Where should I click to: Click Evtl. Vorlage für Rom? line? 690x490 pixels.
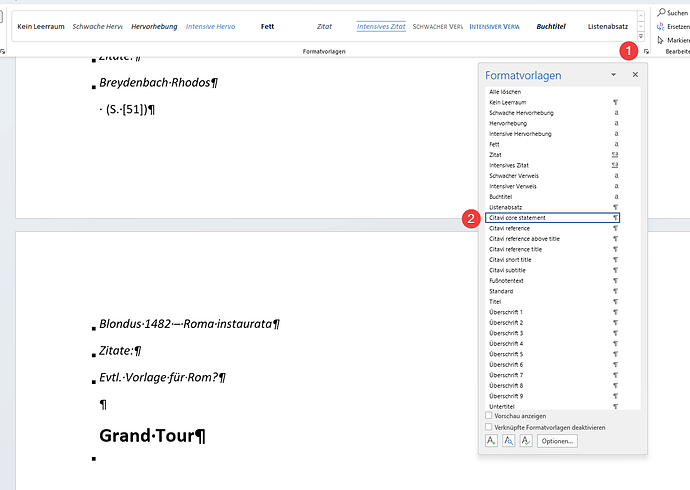(x=162, y=377)
